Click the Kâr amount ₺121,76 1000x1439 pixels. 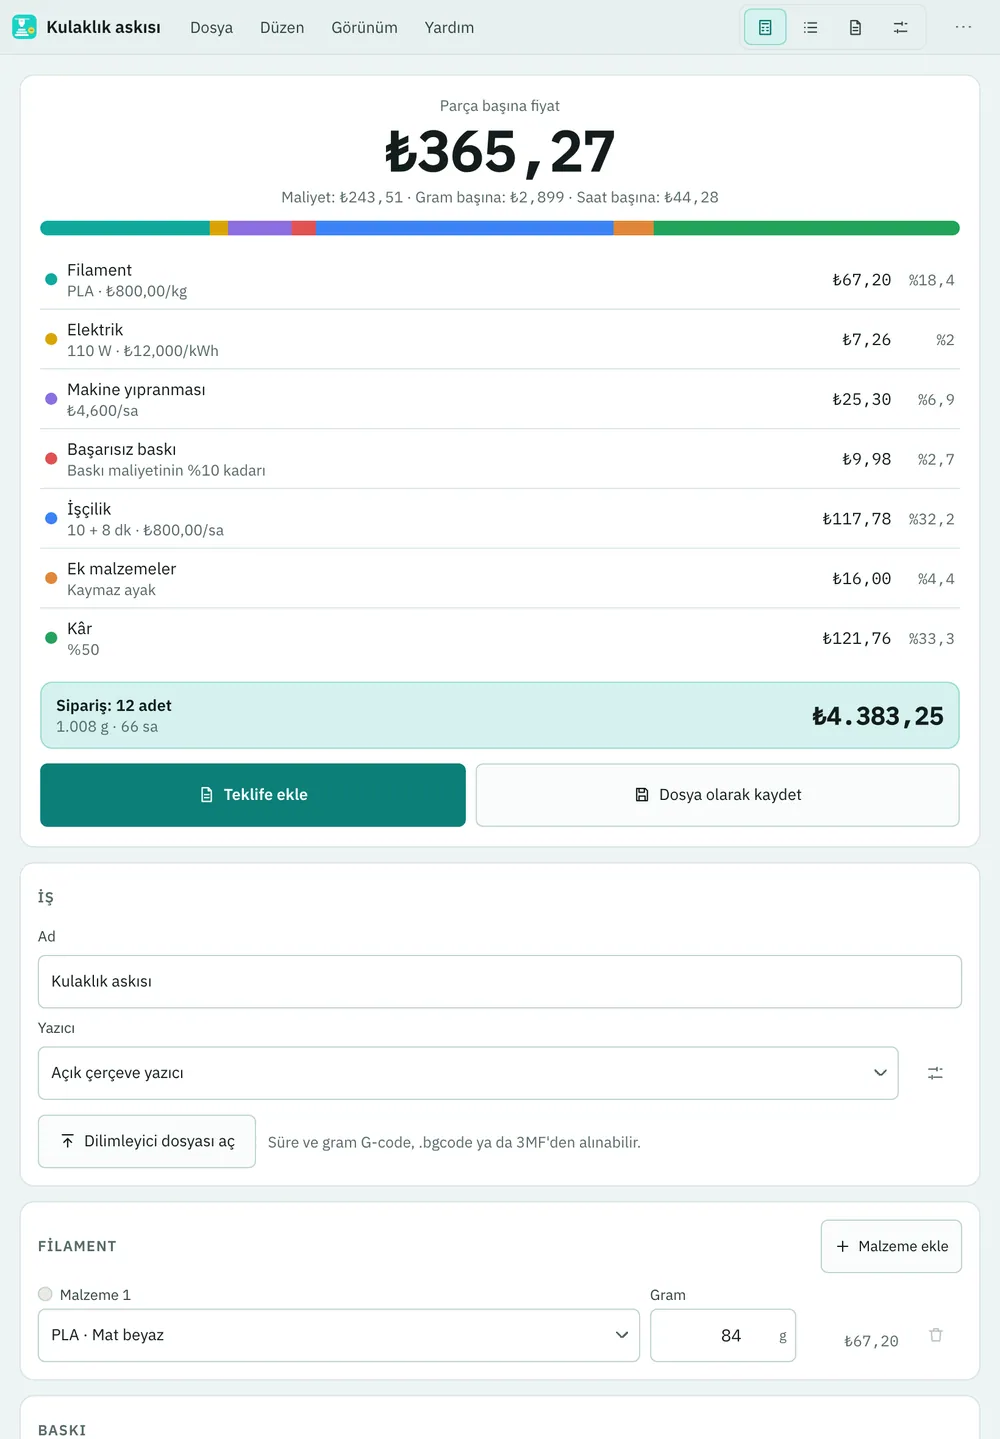pyautogui.click(x=857, y=639)
